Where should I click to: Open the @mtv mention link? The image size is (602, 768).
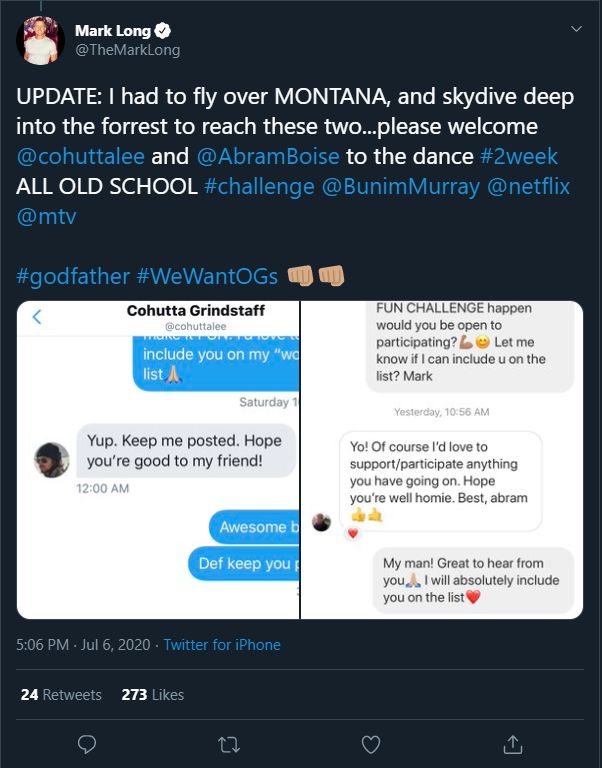(x=46, y=218)
